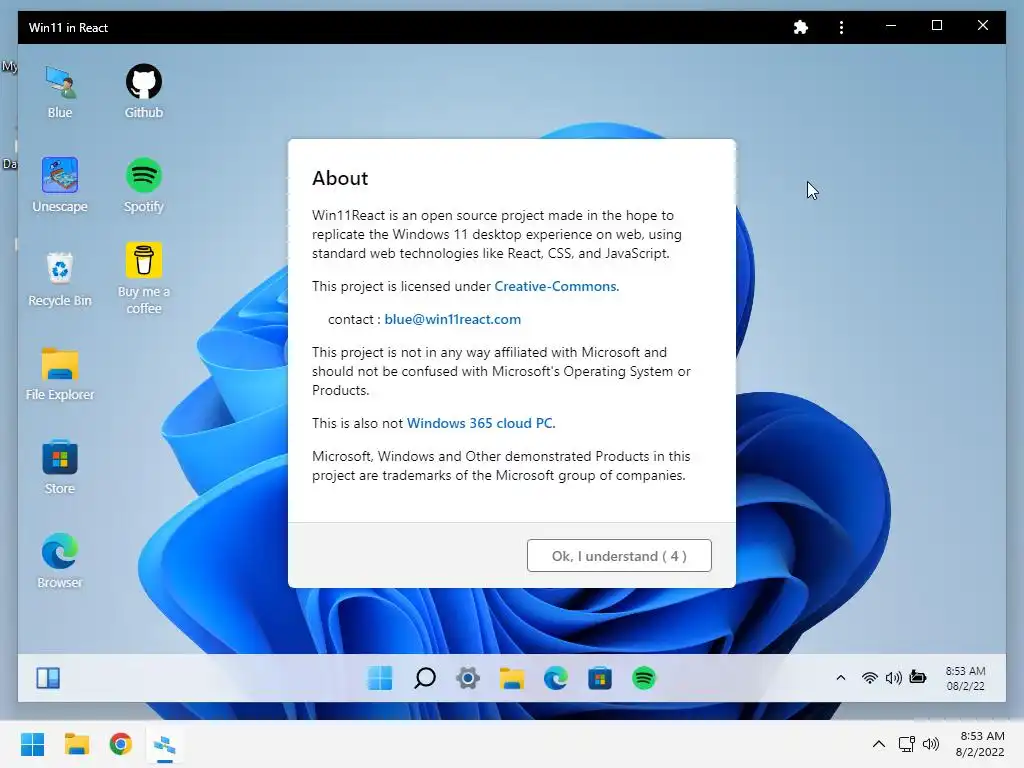
Task: Click the Buy me a coffee icon
Action: (x=144, y=279)
